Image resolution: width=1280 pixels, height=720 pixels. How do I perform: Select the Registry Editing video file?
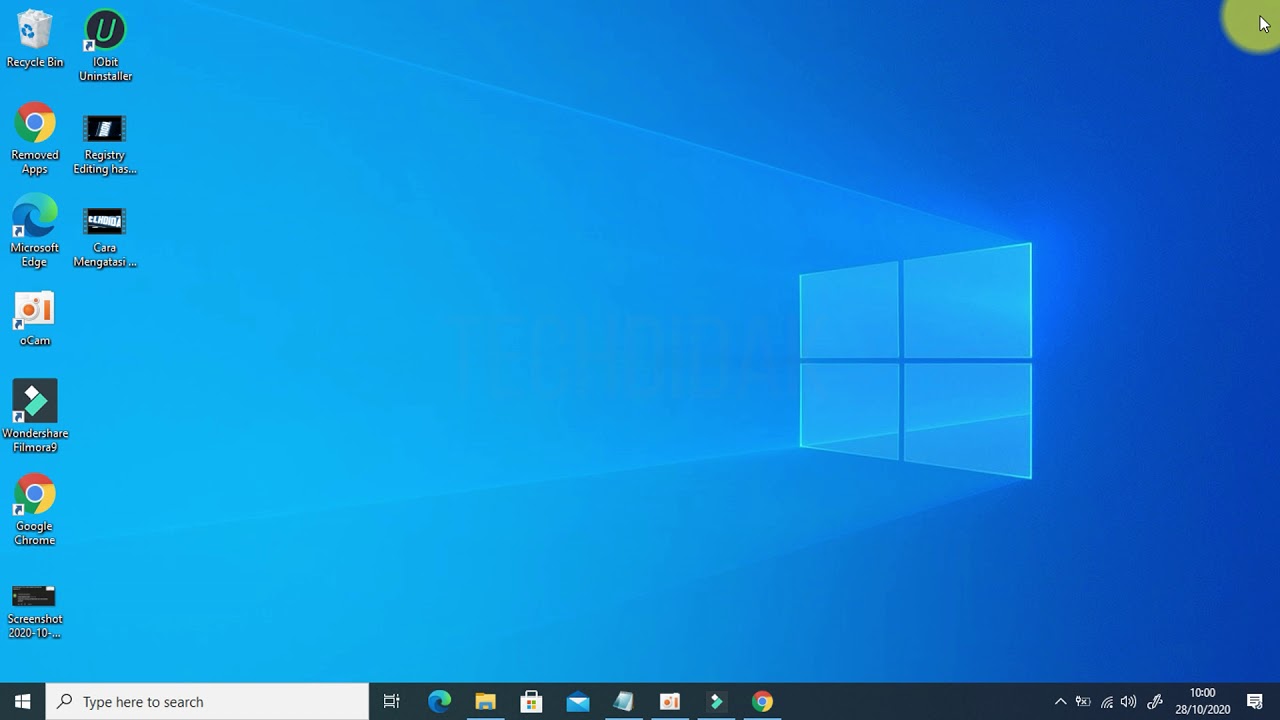pos(105,142)
